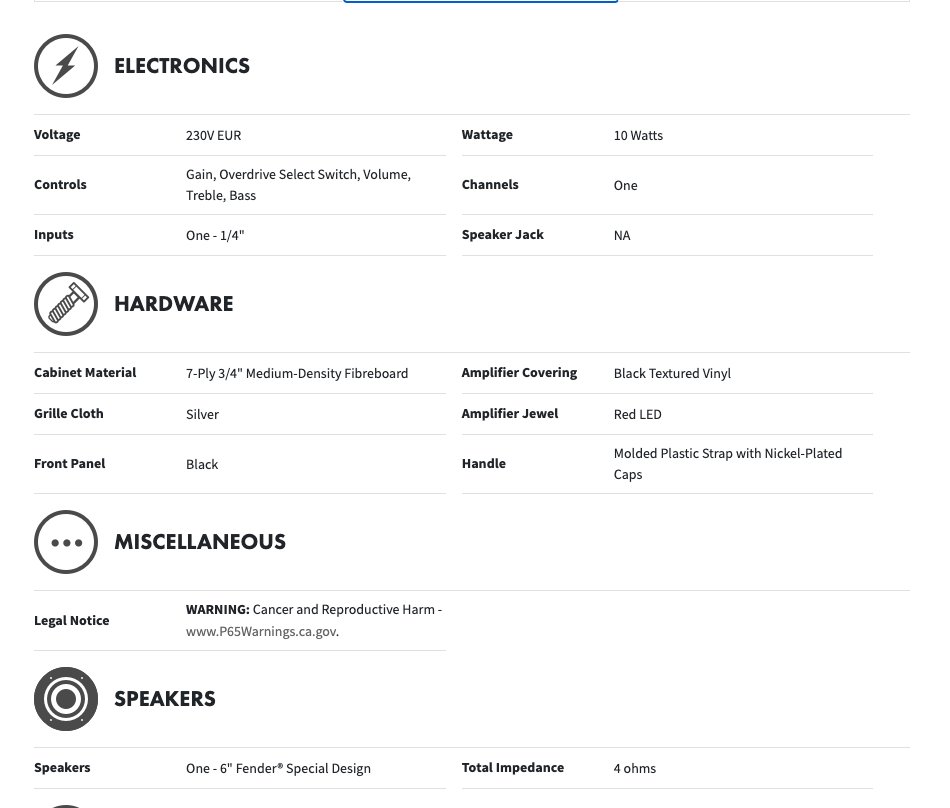Open the www.P65Warnings.ca.gov link

tap(261, 632)
